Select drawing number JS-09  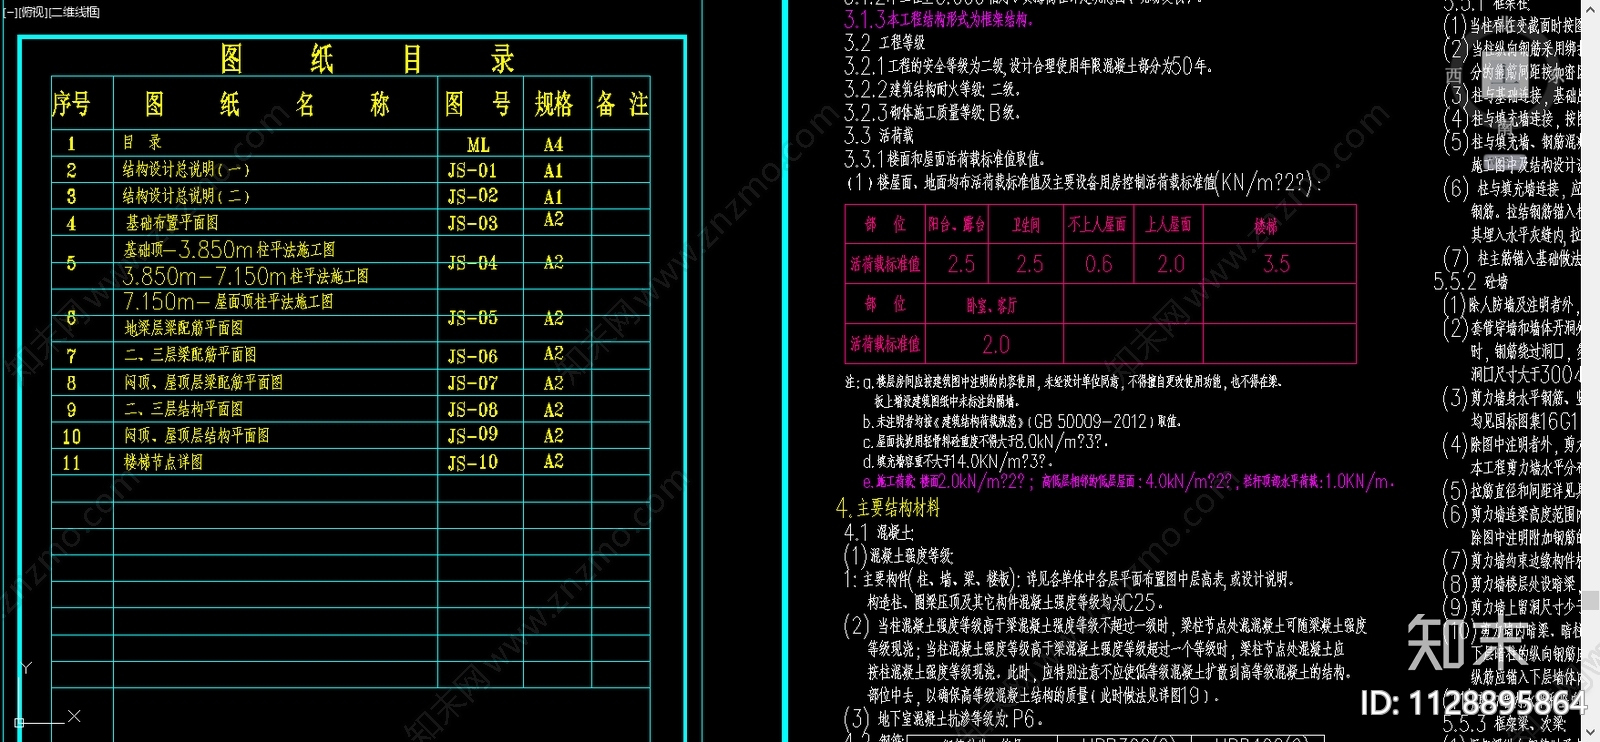click(472, 435)
